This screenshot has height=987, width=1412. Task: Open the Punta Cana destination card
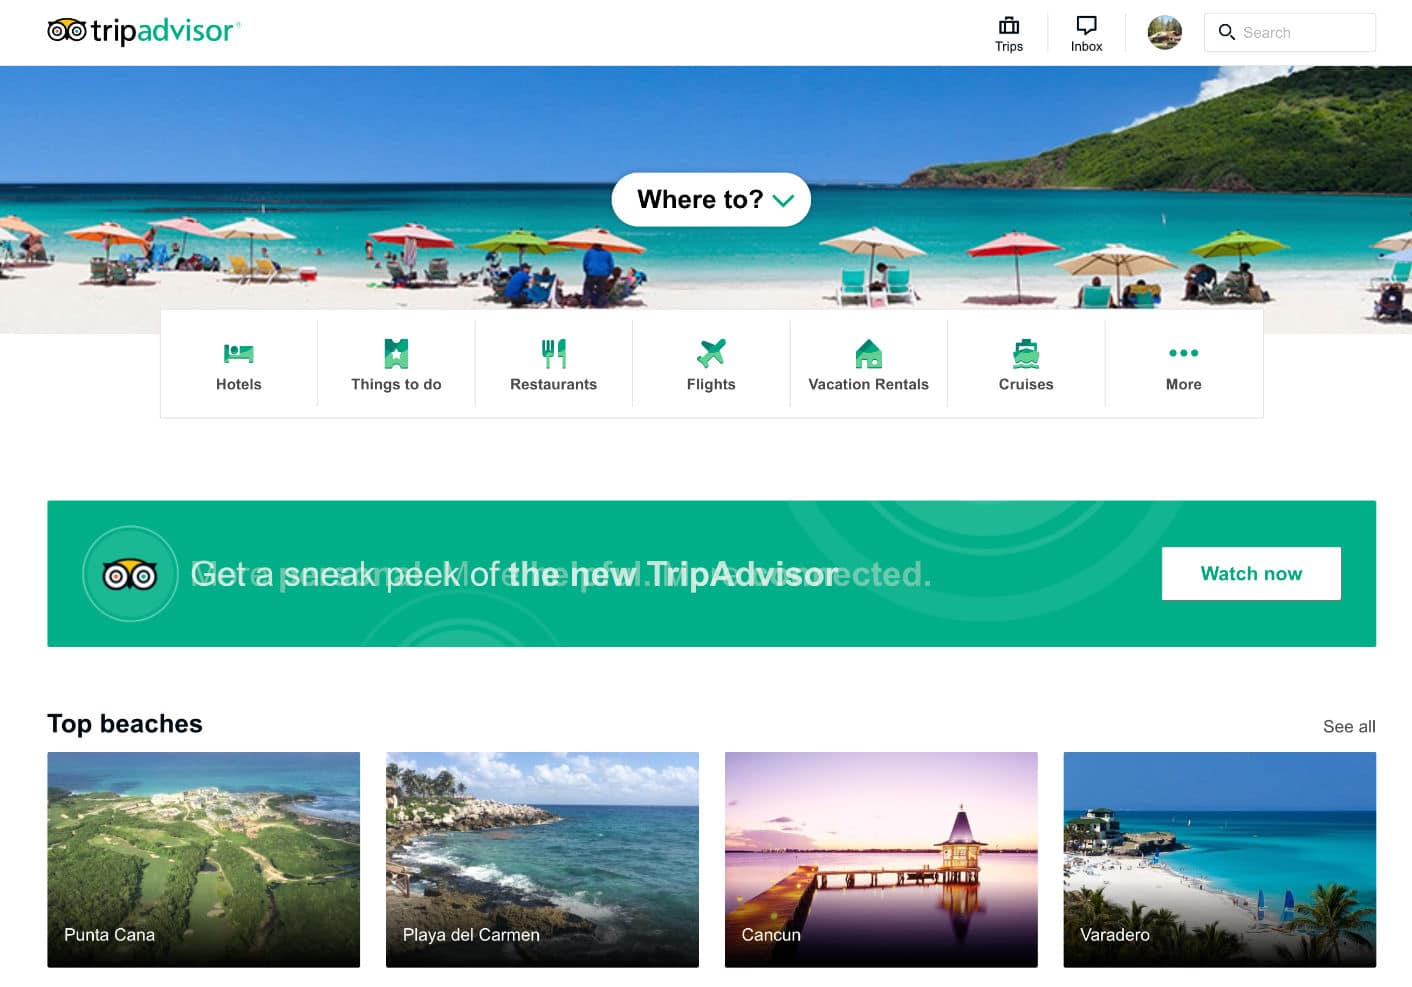coord(203,858)
